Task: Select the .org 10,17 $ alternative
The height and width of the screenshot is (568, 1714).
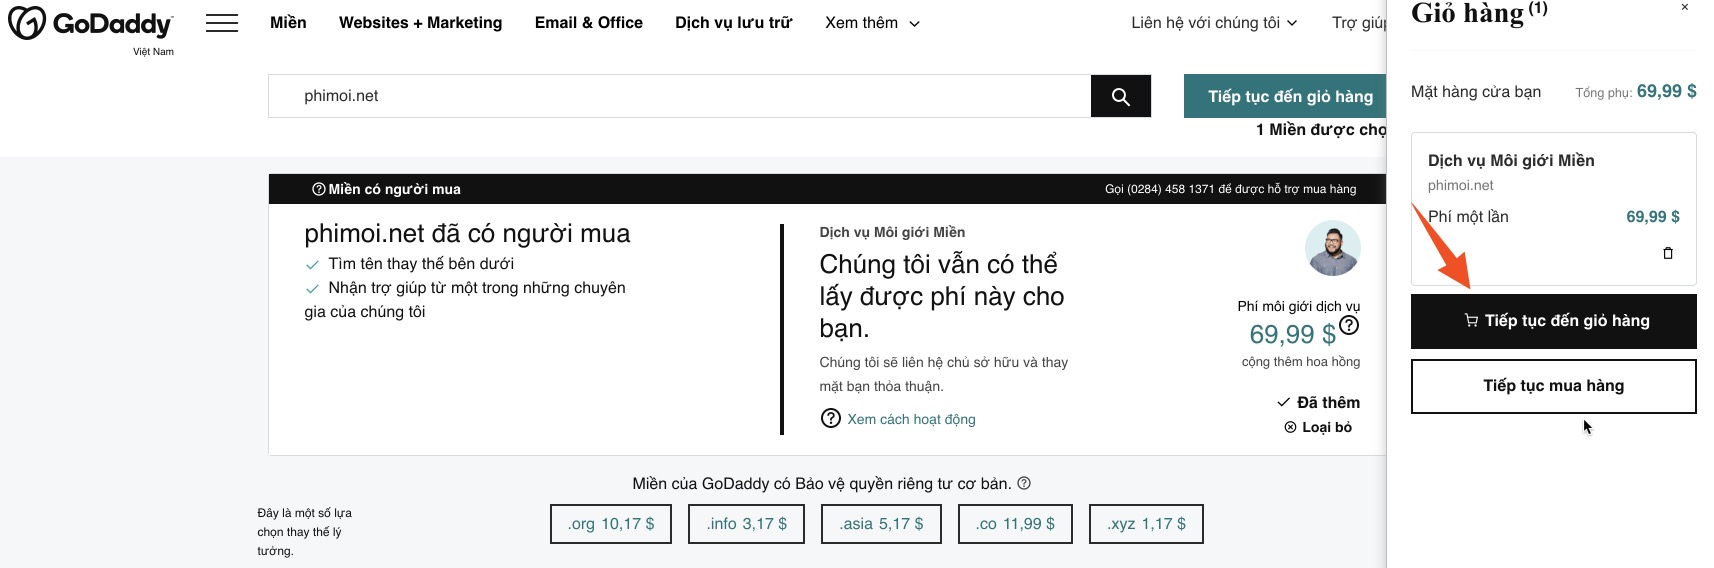Action: [610, 524]
